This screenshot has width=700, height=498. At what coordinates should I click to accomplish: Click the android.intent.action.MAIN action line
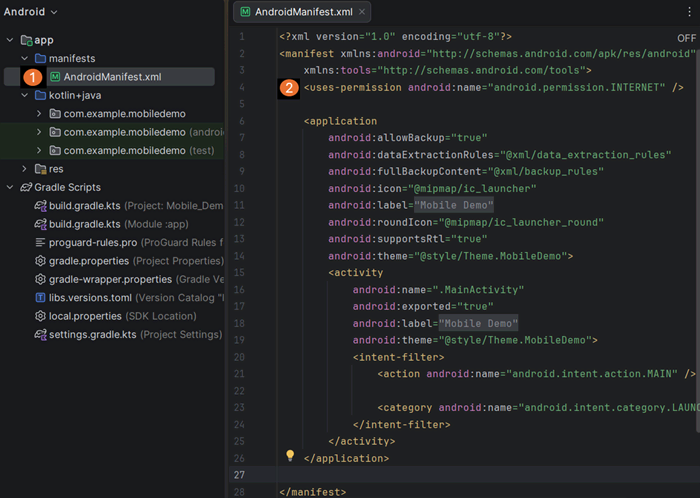pos(537,374)
